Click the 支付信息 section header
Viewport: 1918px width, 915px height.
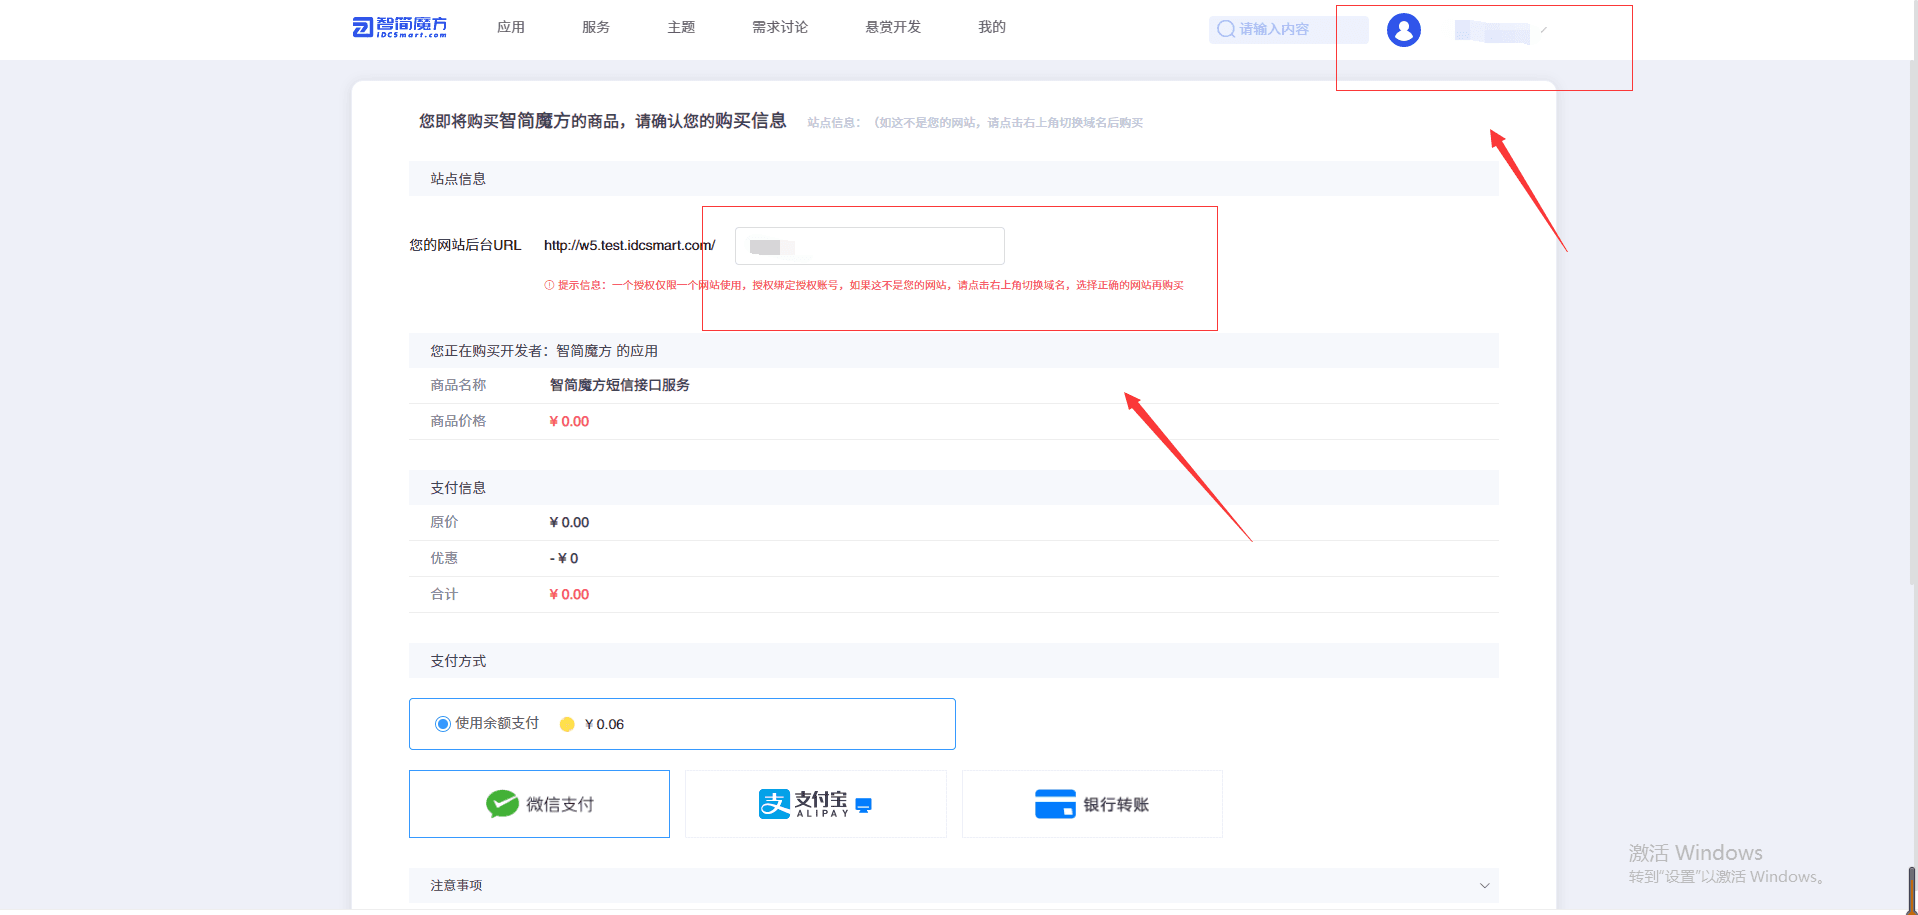click(954, 488)
